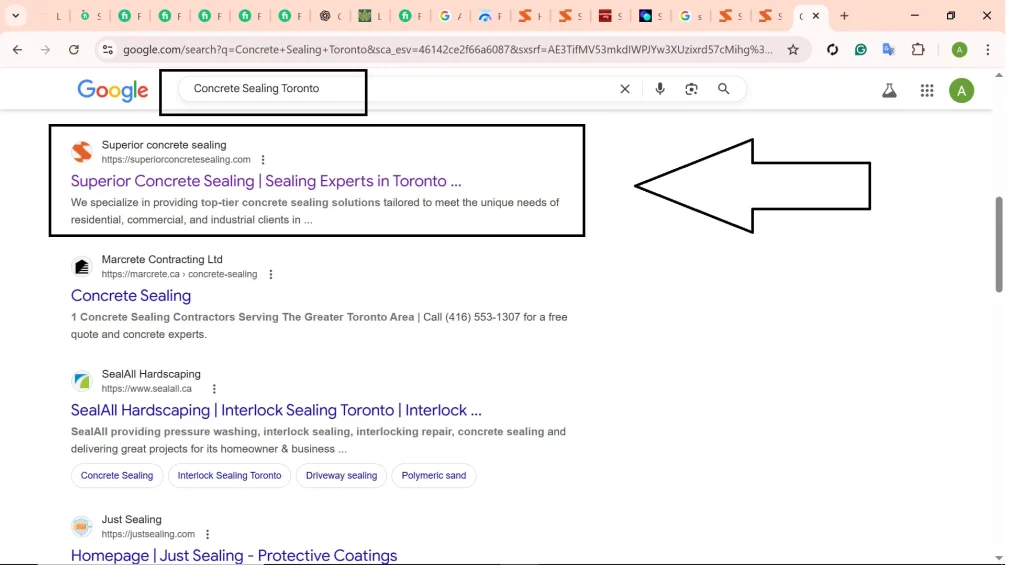Open more options for Superior concrete sealing result
This screenshot has width=1024, height=565.
click(x=263, y=159)
